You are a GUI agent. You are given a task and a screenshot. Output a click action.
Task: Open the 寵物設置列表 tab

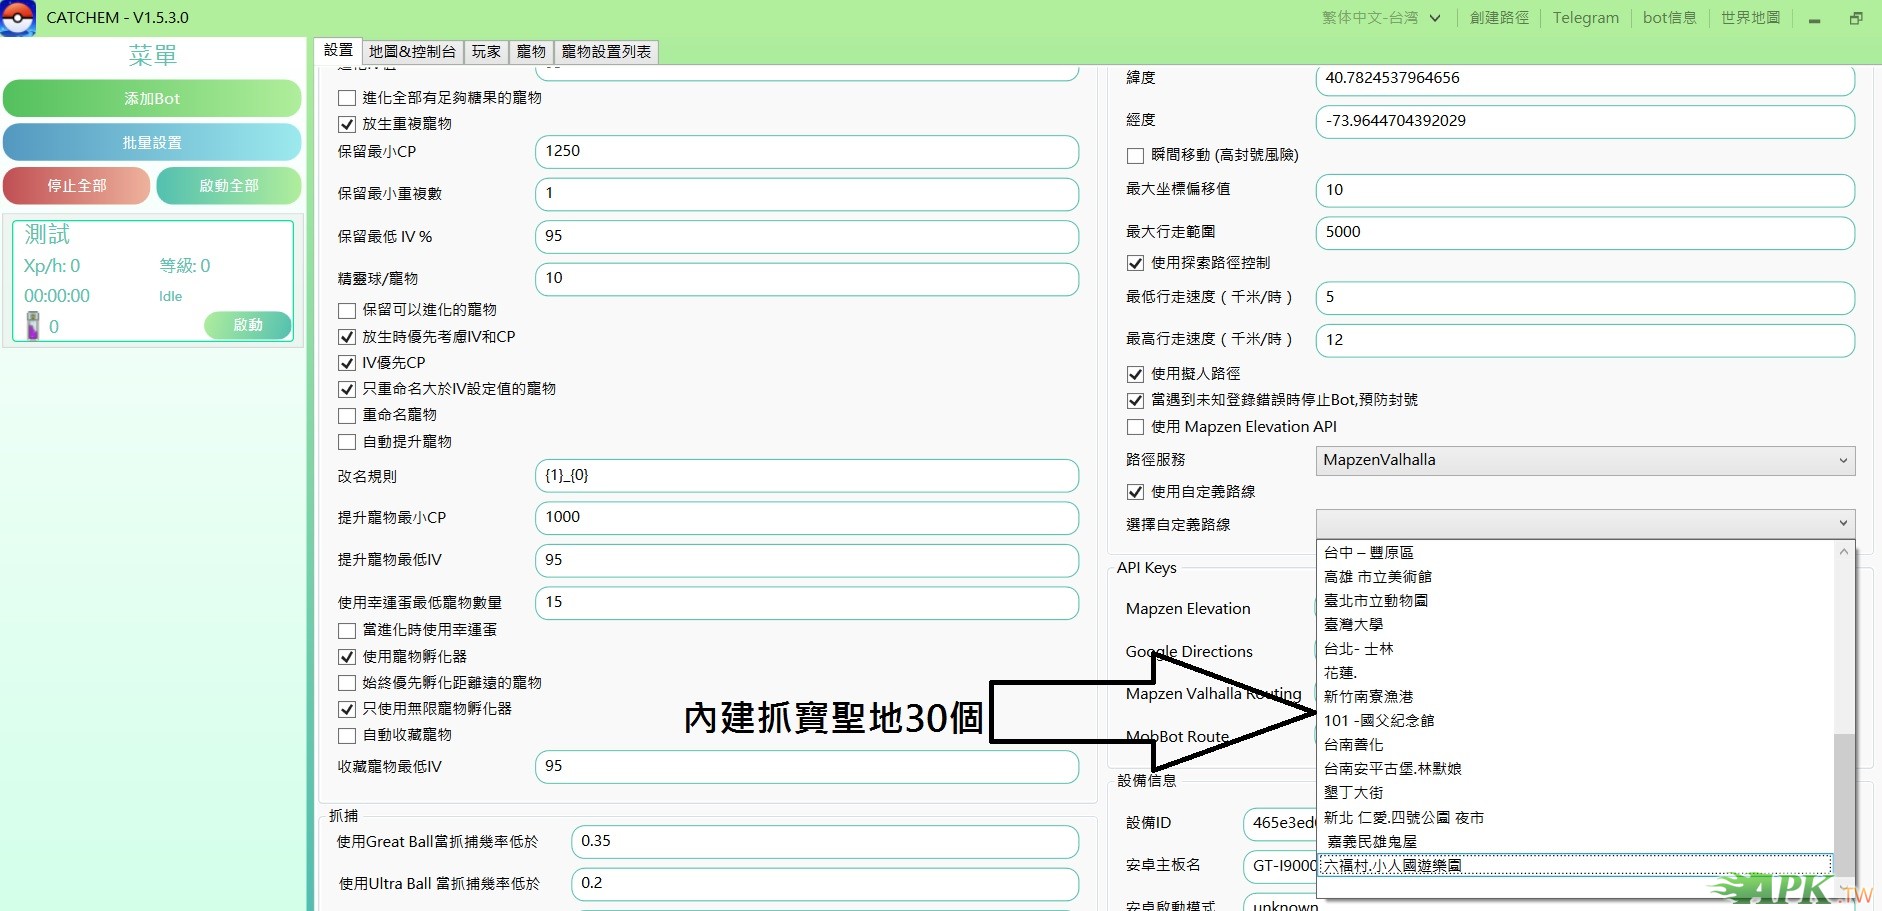pos(606,52)
